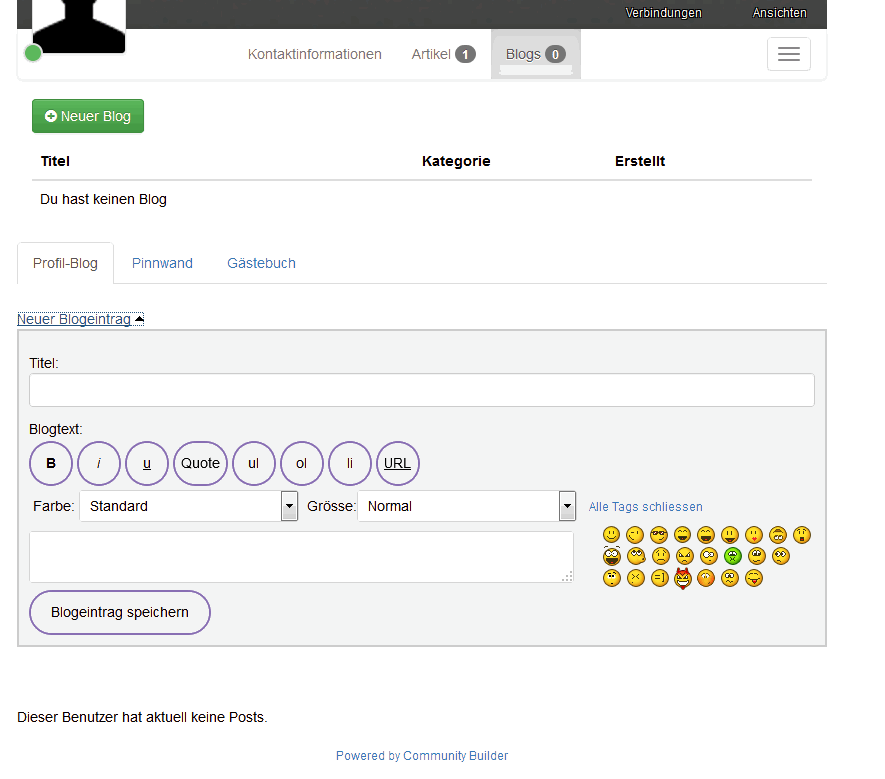Viewport: 885px width, 779px height.
Task: Switch to the Pinnwand tab
Action: click(162, 263)
